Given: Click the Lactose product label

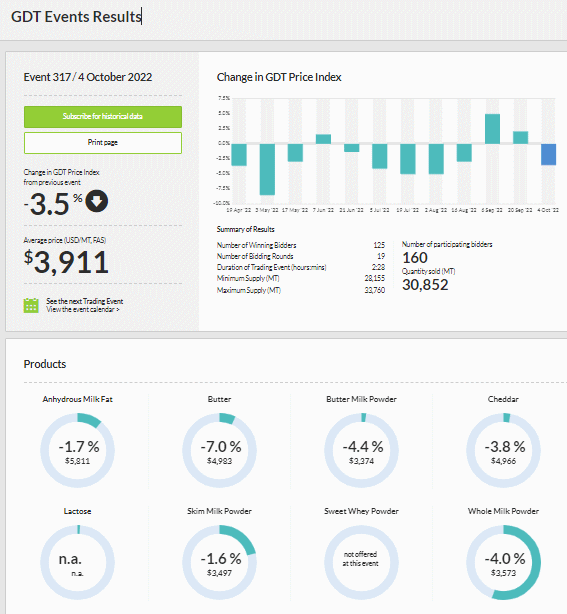Looking at the screenshot, I should (x=78, y=511).
